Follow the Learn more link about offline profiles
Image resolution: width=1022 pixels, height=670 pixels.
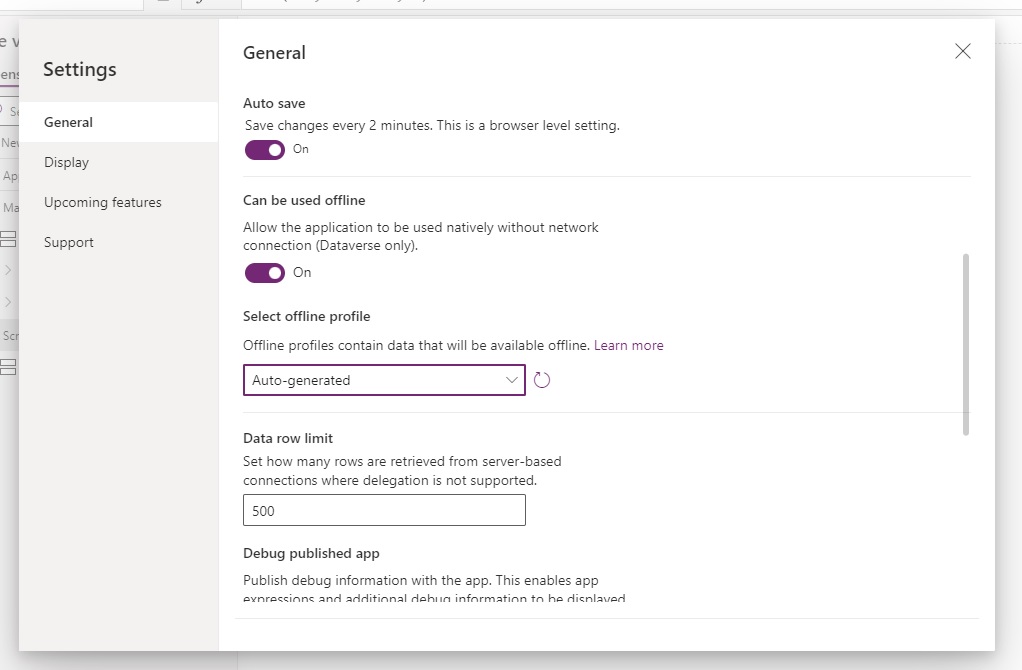[628, 345]
